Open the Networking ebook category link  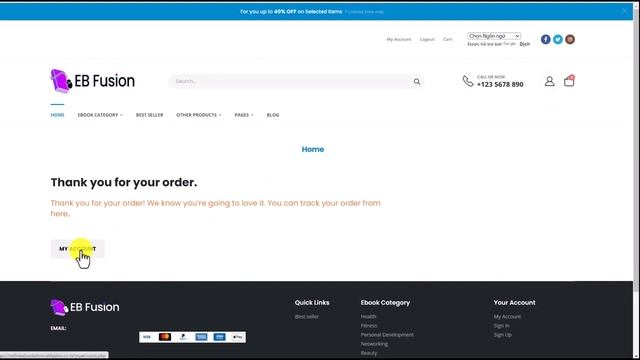click(374, 344)
